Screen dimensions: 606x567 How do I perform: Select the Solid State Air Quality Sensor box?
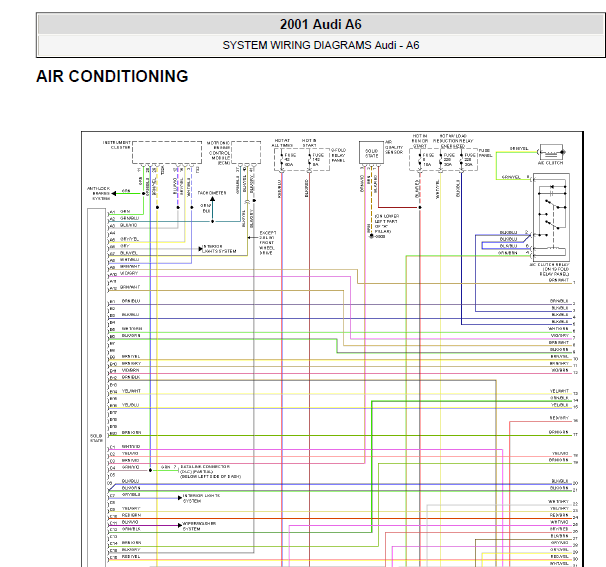tap(371, 153)
